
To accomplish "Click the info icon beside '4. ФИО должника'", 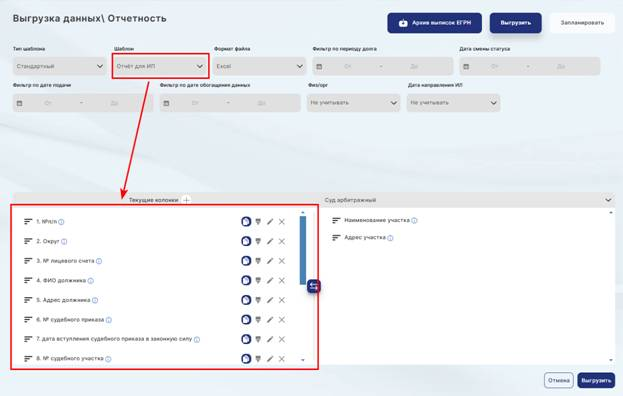I will tap(91, 281).
